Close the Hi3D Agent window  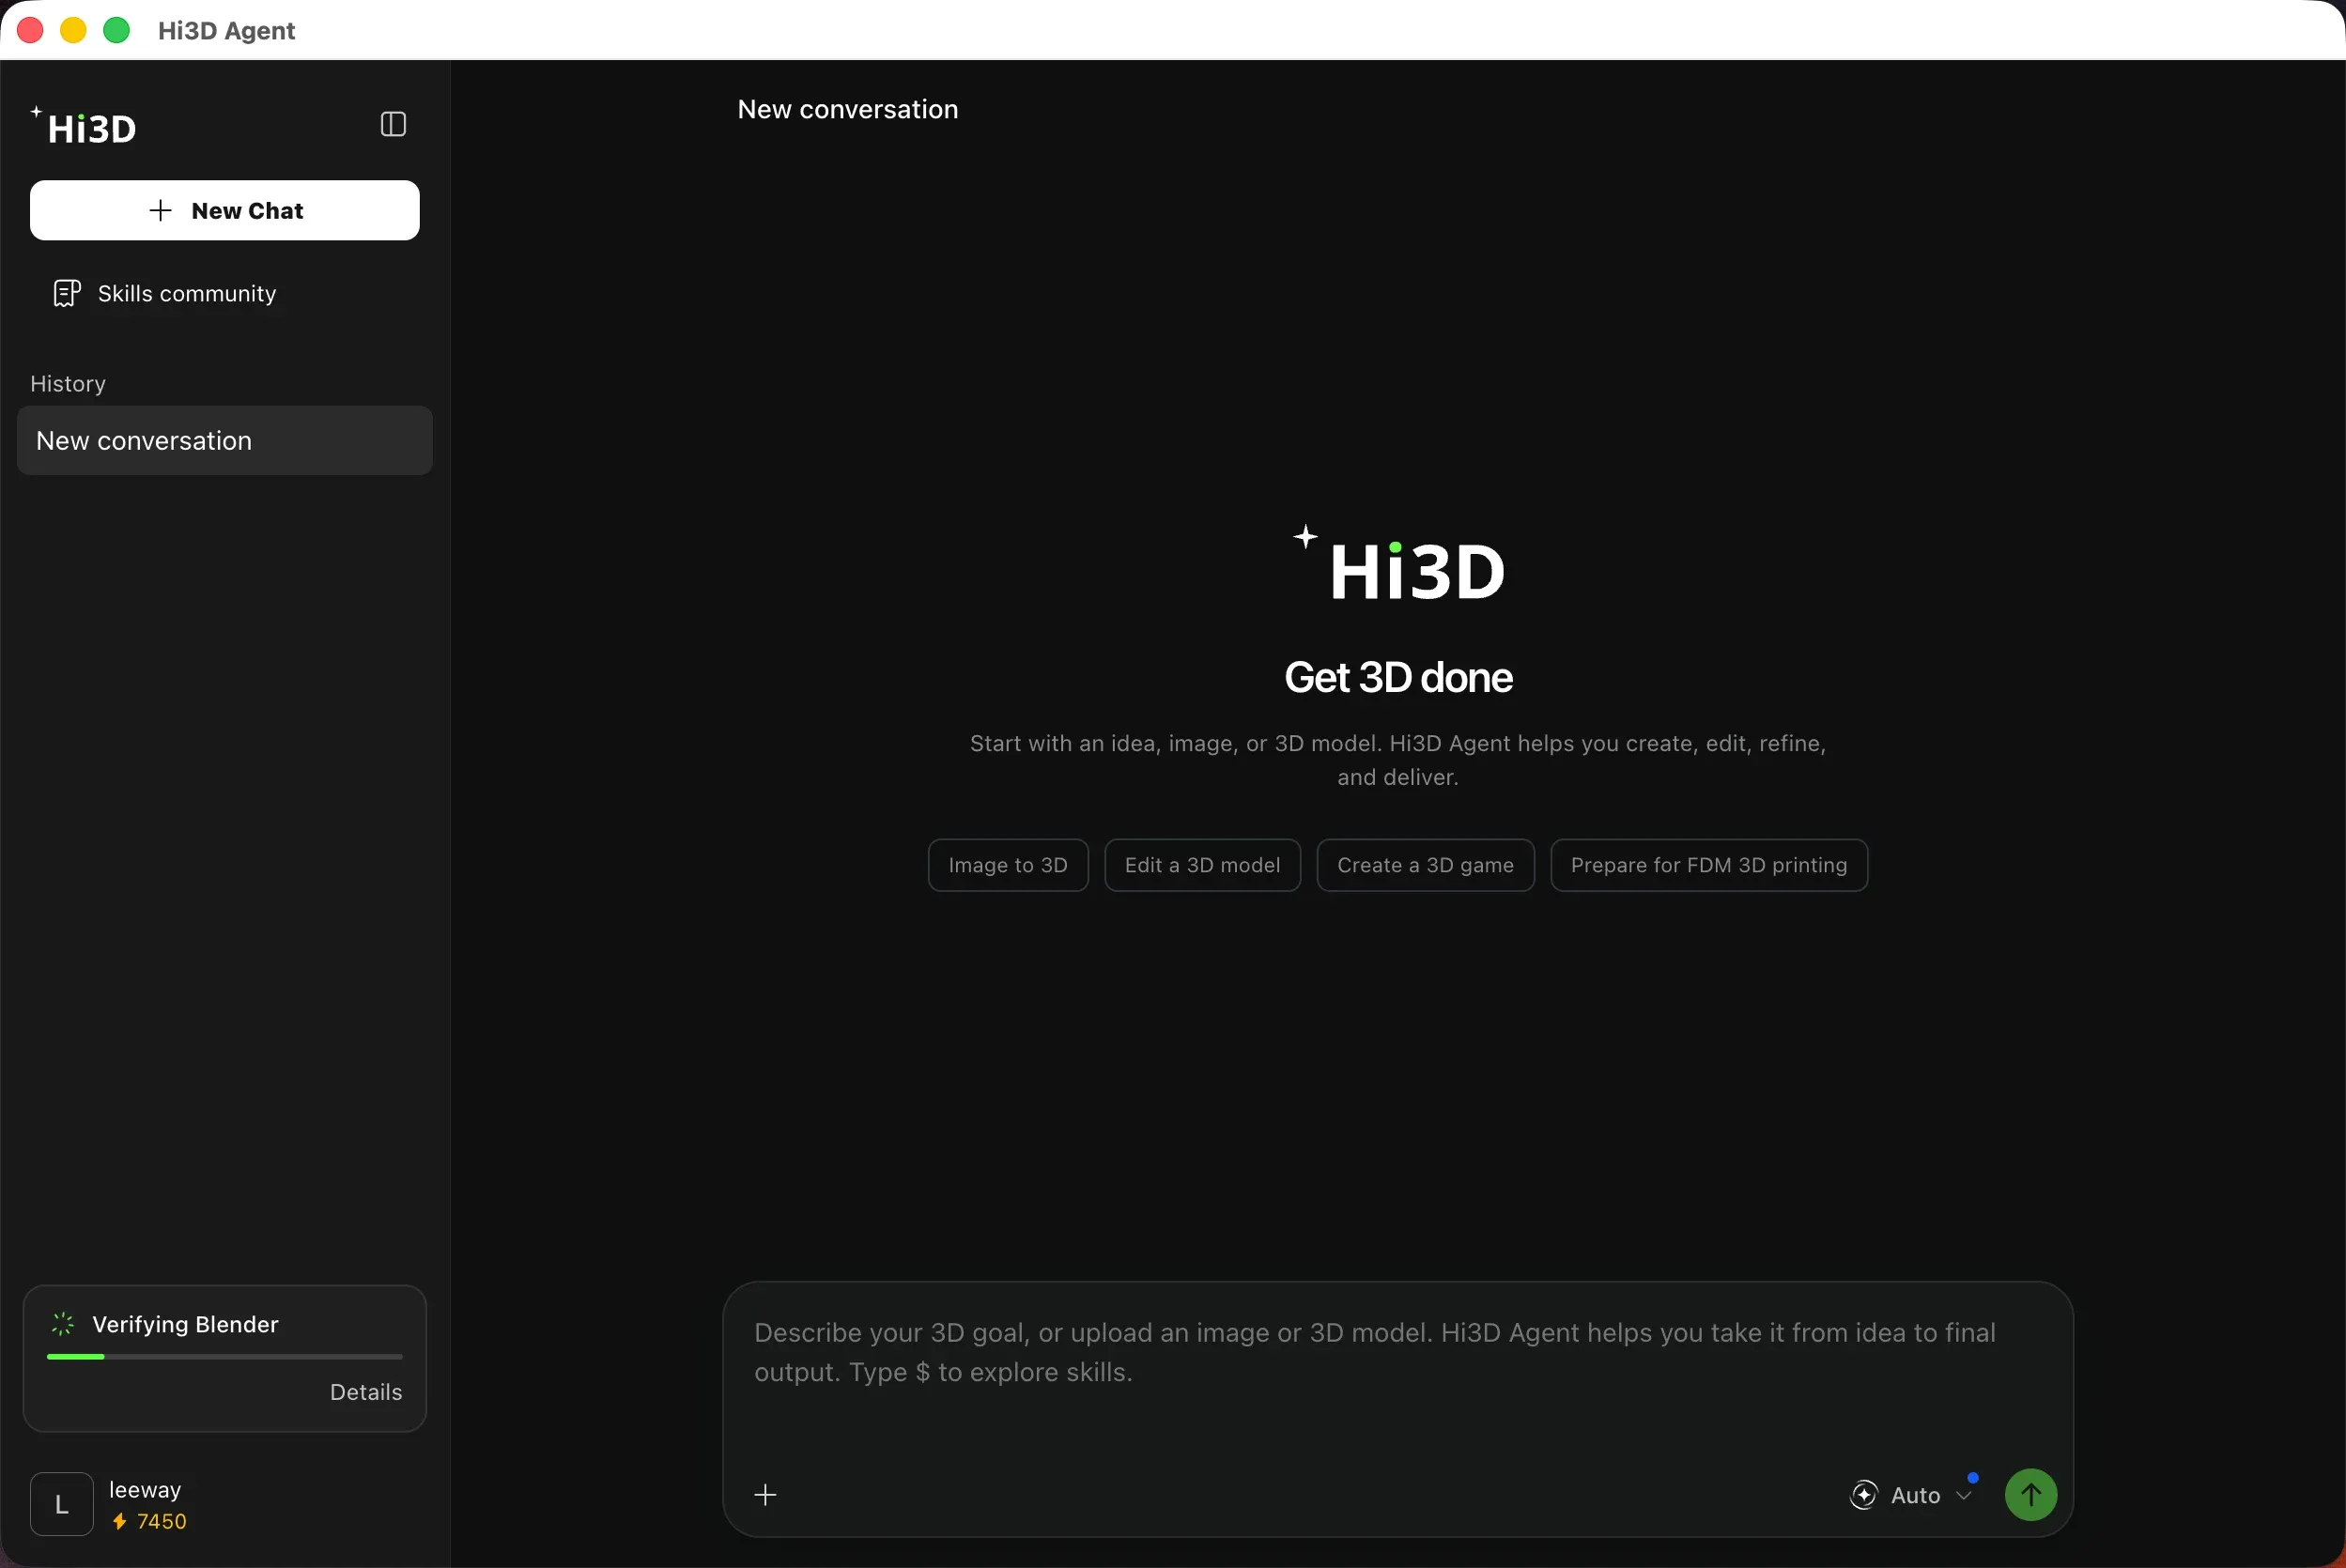click(x=30, y=30)
